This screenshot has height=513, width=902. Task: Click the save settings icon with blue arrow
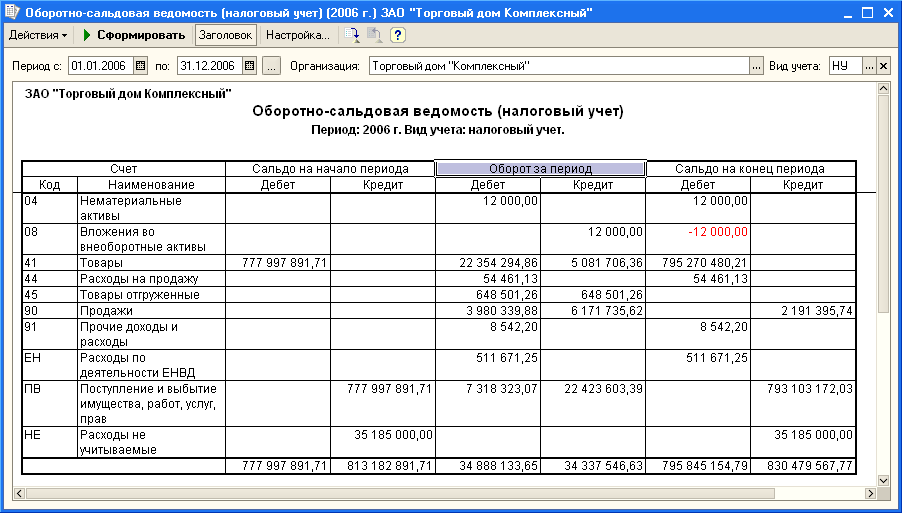click(x=351, y=35)
